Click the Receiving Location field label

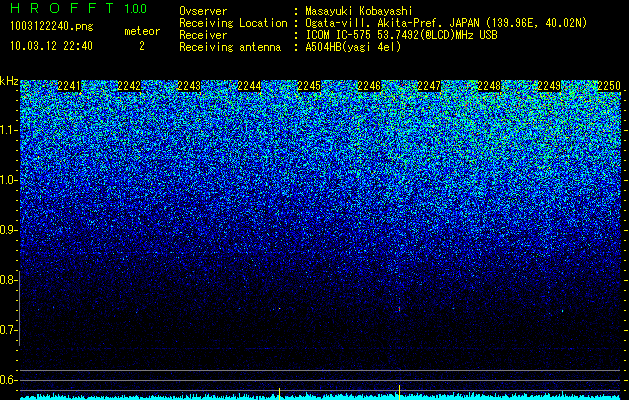pos(233,23)
